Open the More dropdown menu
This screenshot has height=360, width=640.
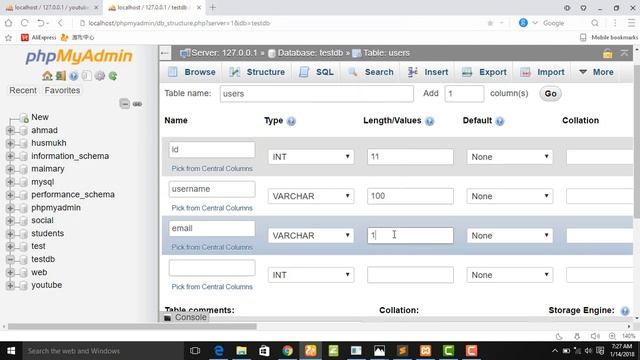click(x=596, y=72)
